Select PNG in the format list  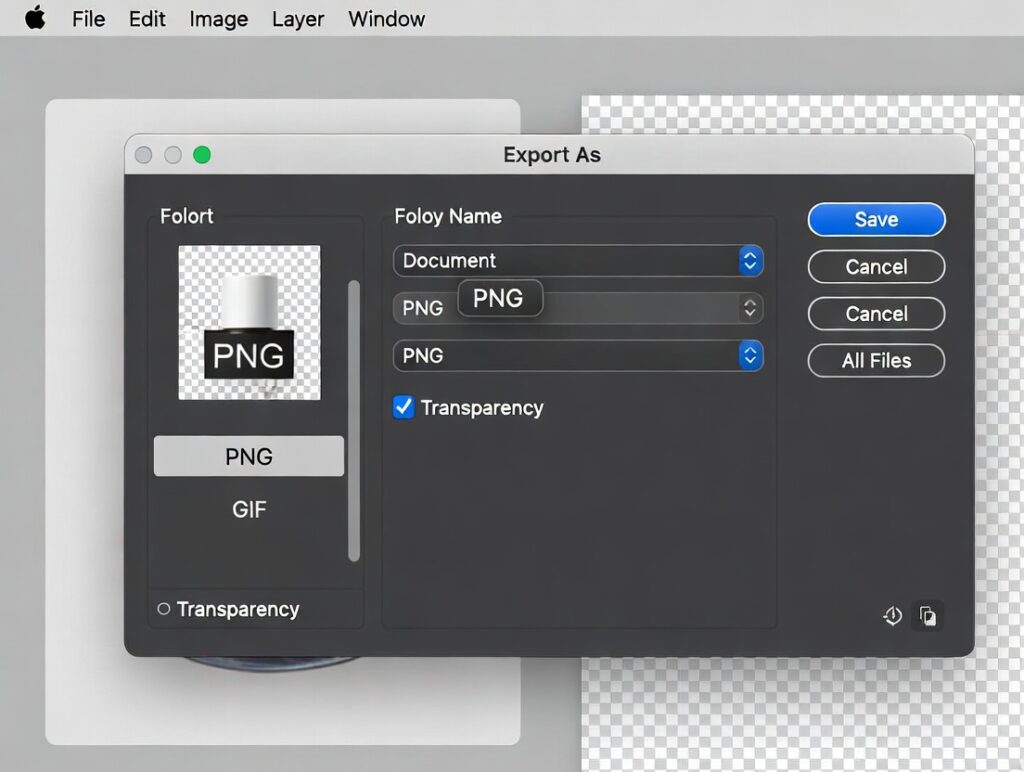point(248,456)
